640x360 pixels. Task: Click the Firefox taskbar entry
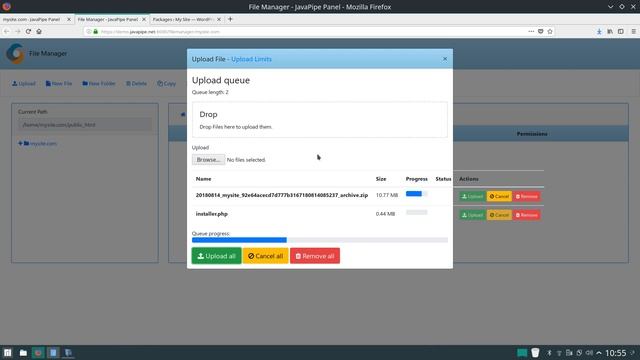[38, 353]
